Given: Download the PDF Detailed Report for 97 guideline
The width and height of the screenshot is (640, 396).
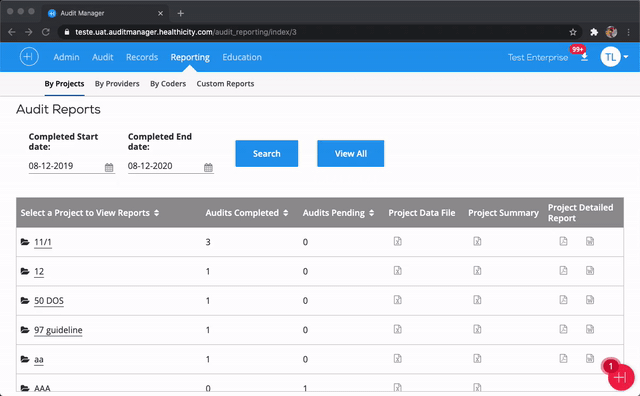Looking at the screenshot, I should pos(563,329).
